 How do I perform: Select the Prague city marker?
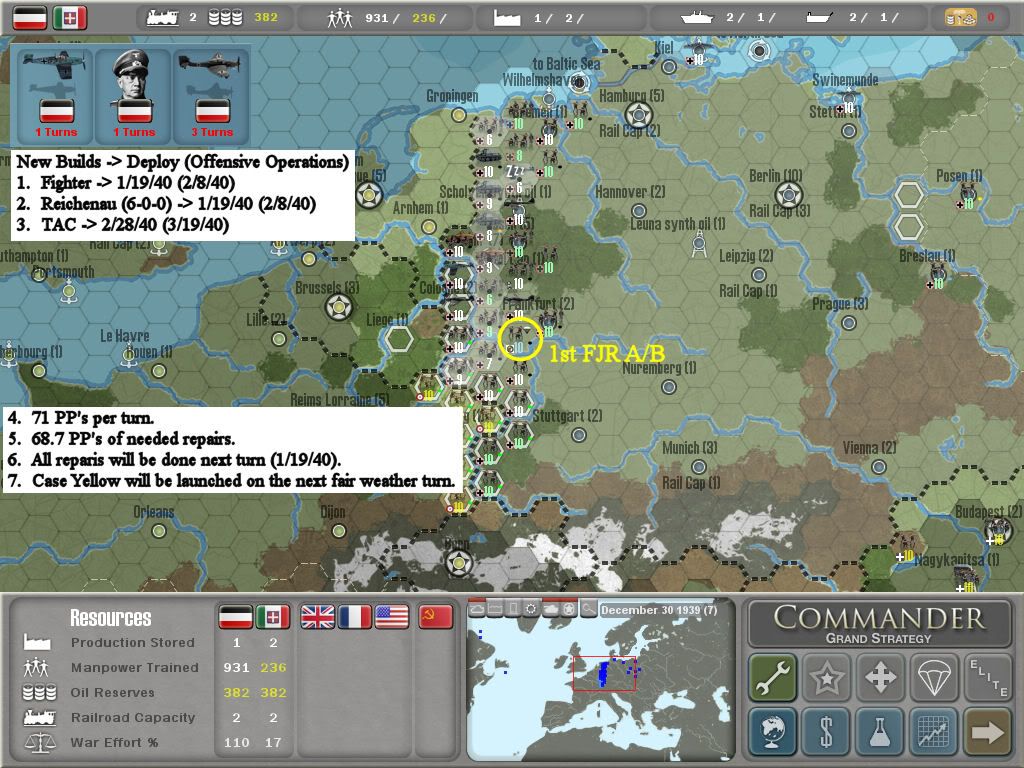pos(848,323)
